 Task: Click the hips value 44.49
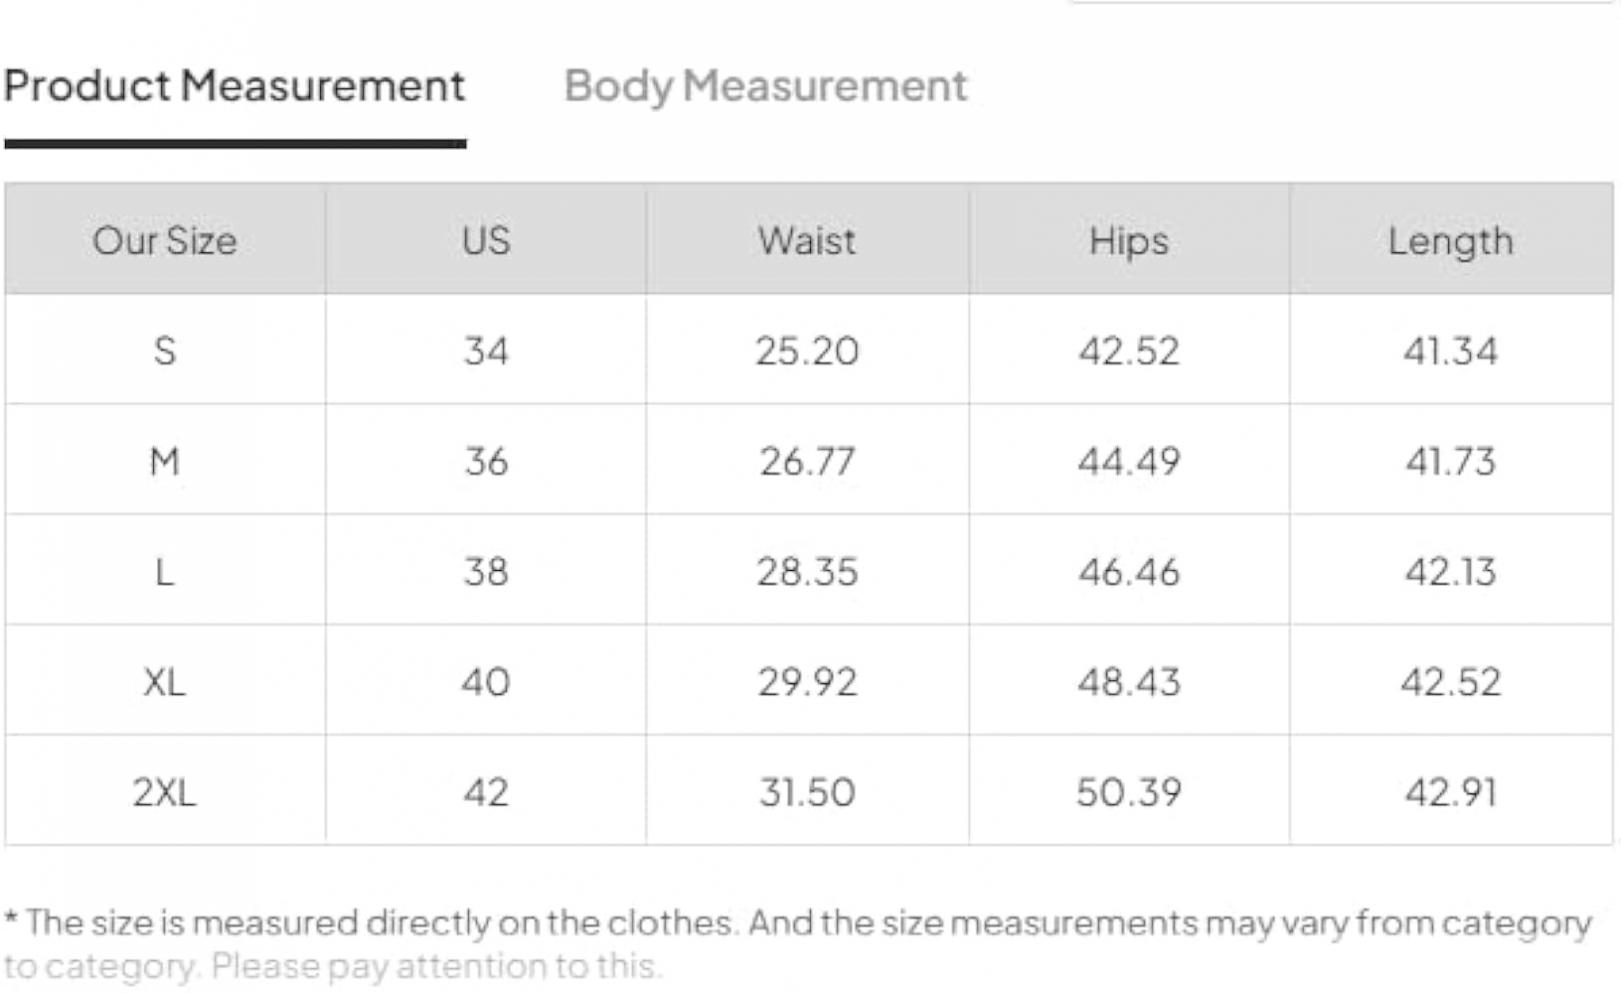coord(1129,462)
